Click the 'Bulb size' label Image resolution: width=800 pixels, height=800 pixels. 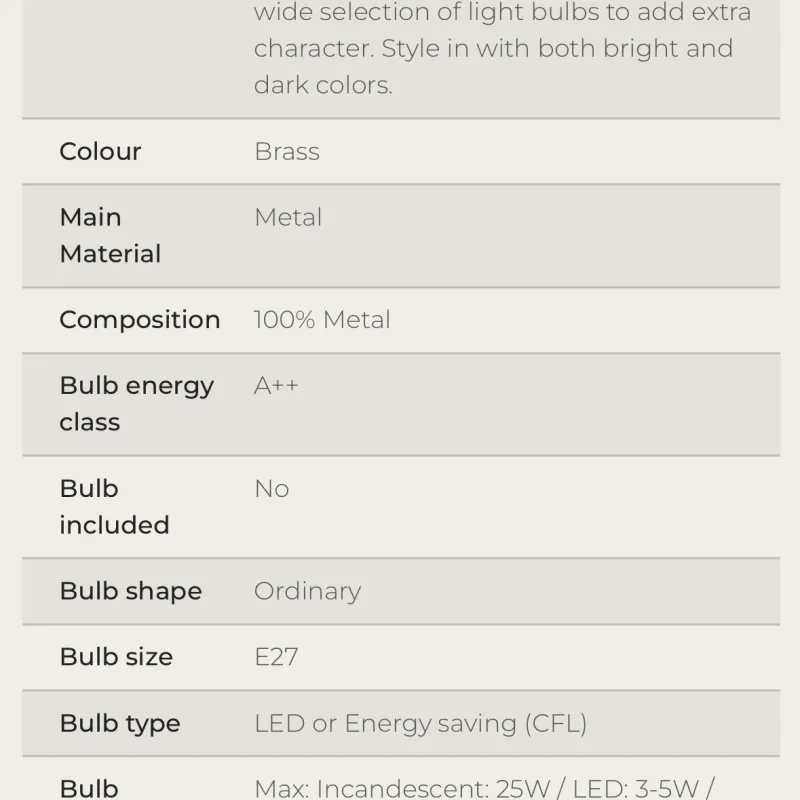116,657
